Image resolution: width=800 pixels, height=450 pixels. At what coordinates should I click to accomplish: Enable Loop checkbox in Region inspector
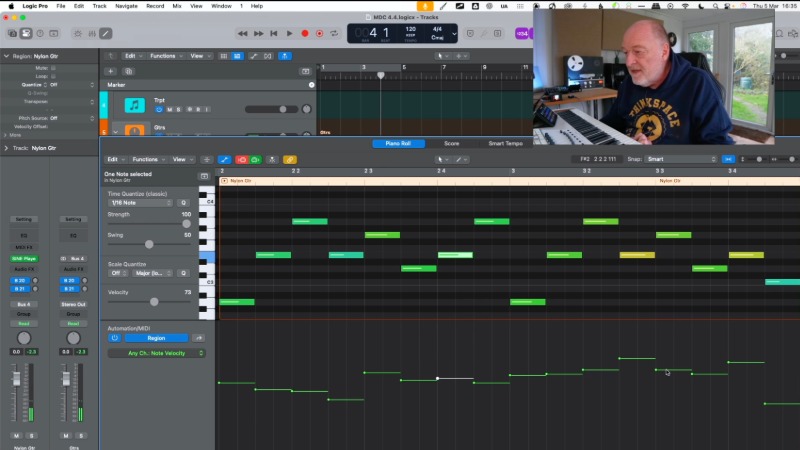53,76
